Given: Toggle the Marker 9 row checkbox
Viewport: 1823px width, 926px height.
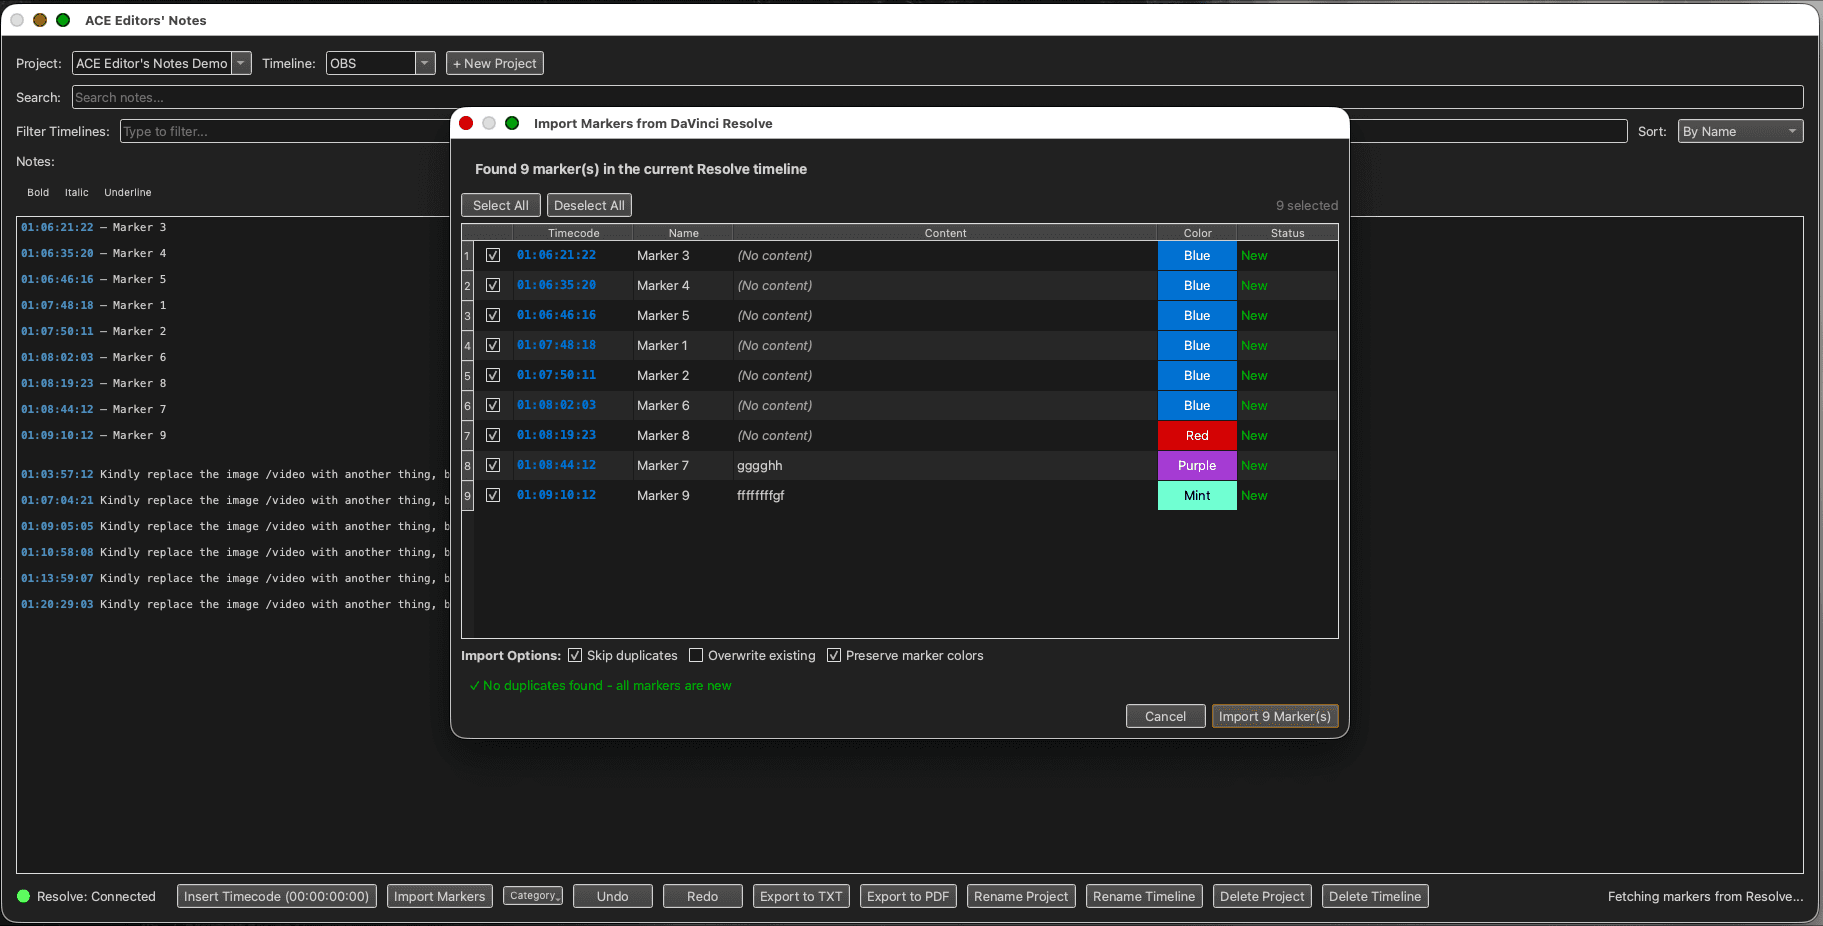Looking at the screenshot, I should (x=493, y=495).
